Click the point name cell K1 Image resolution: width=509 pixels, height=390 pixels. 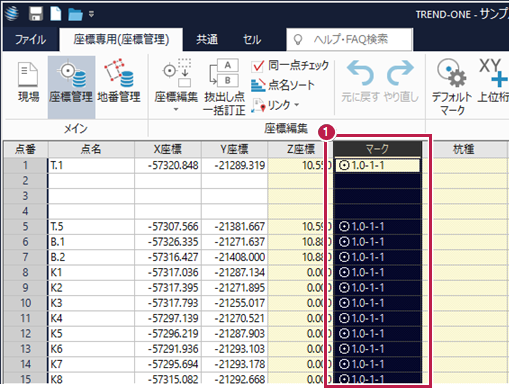tap(91, 273)
